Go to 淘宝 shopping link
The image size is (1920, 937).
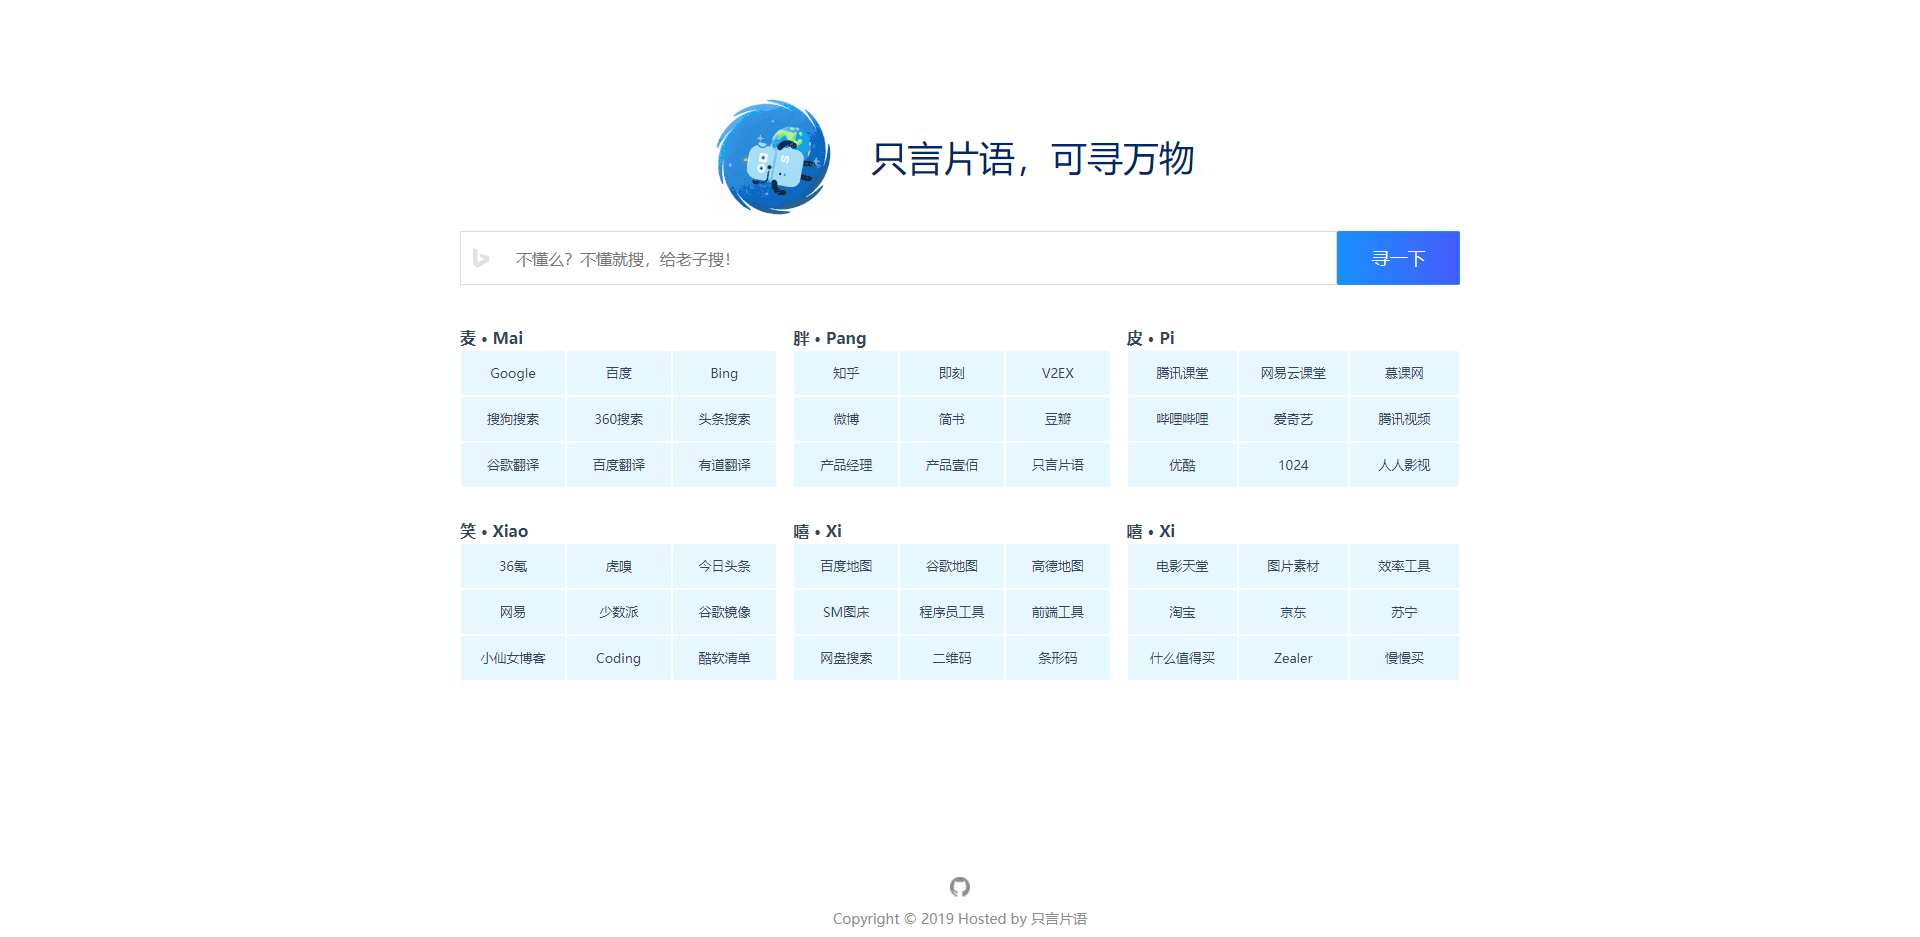point(1182,612)
